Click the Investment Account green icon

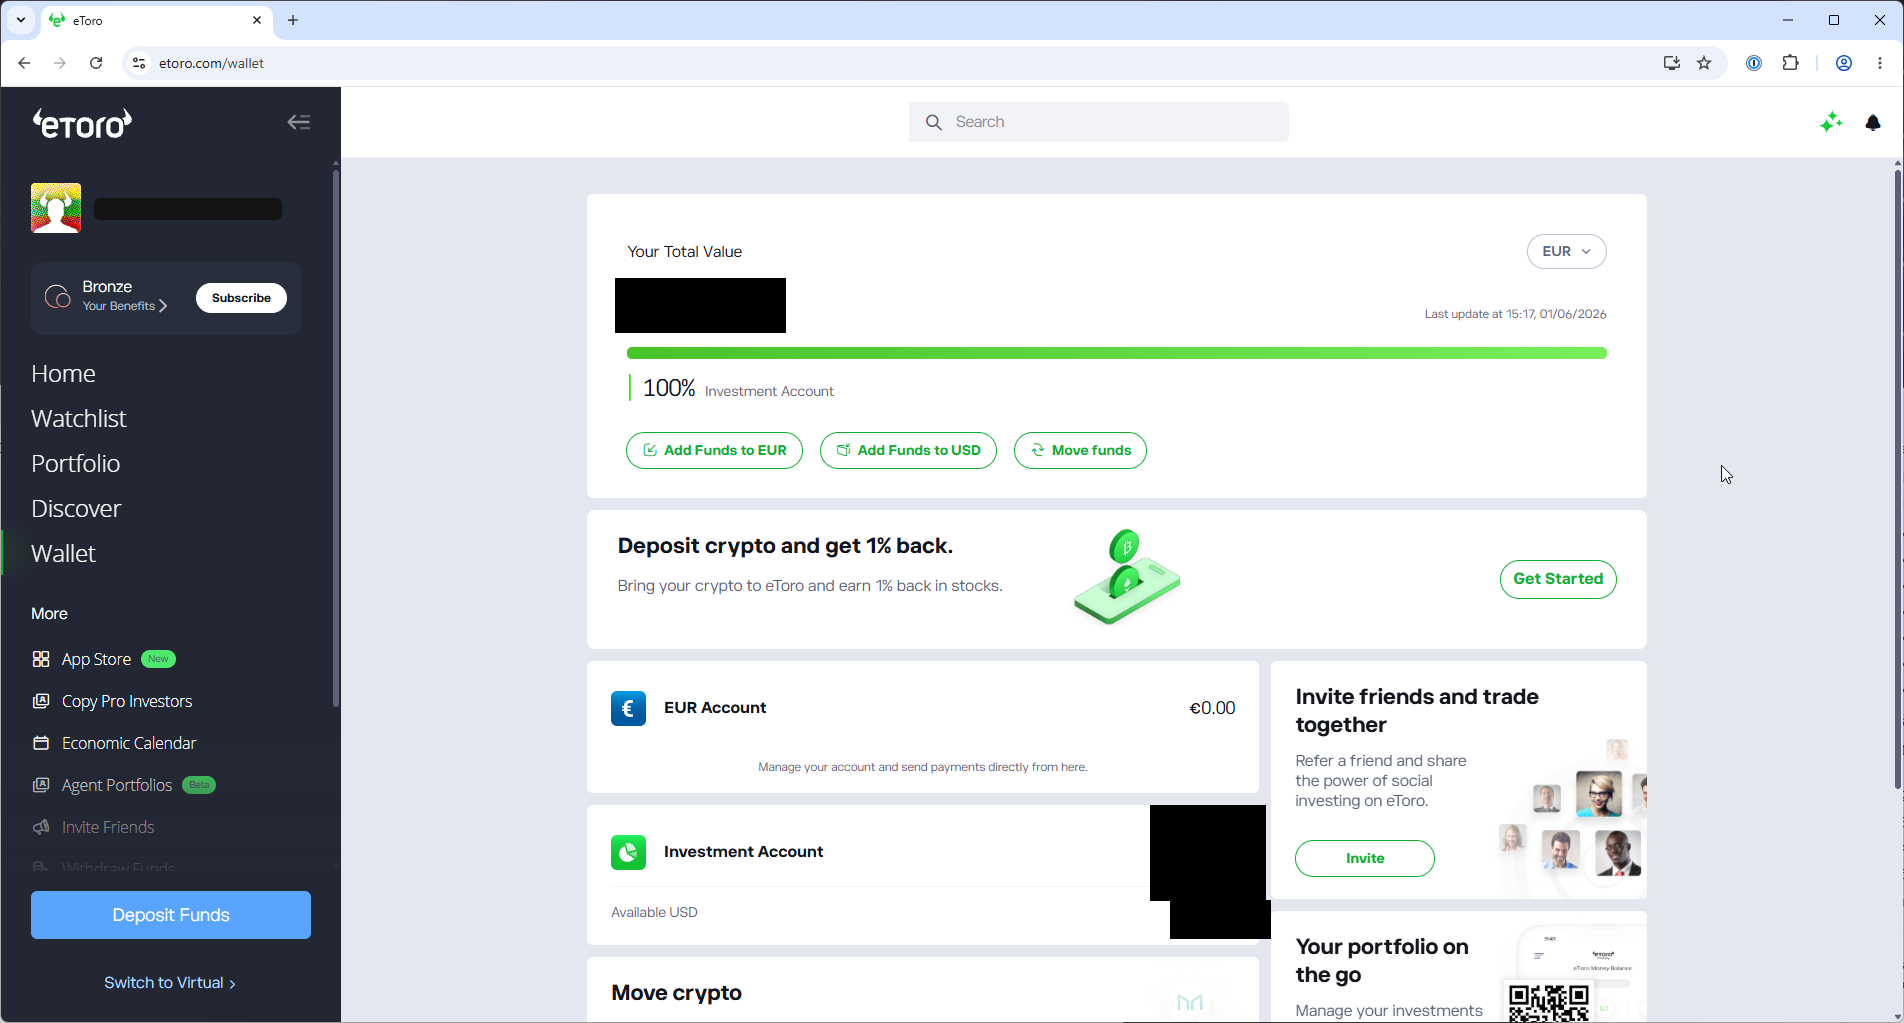click(628, 852)
